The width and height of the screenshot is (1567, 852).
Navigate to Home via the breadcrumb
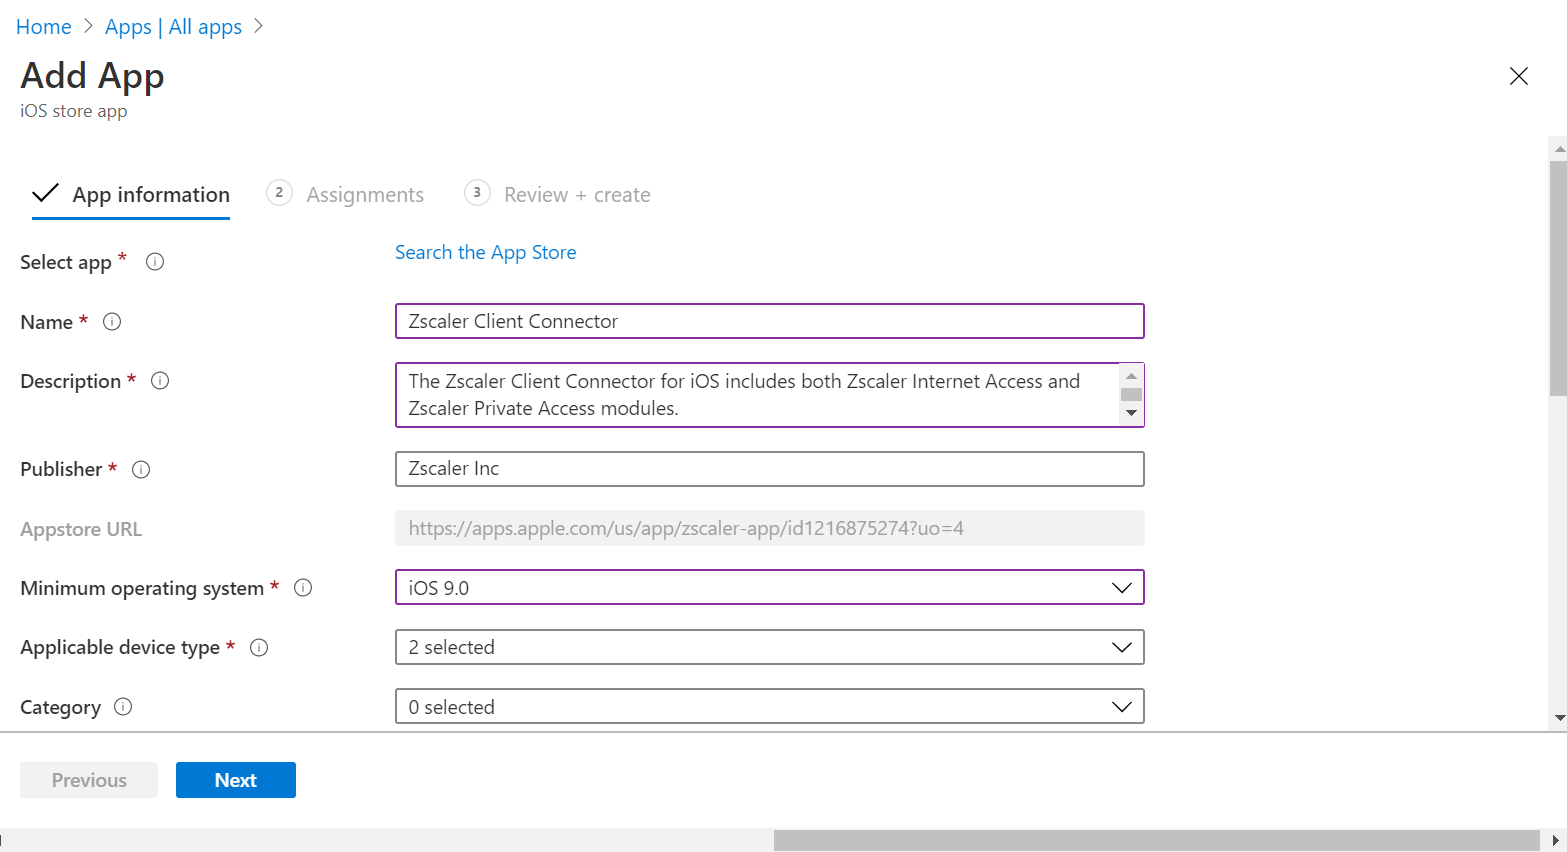[x=43, y=26]
